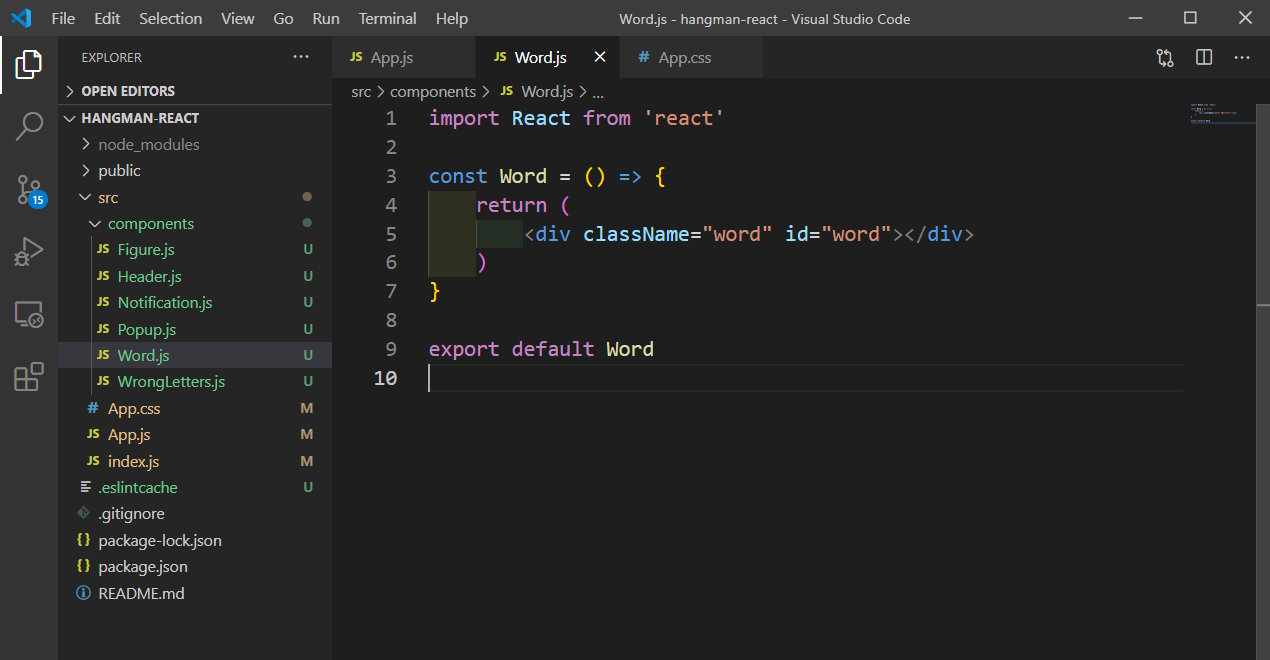
Task: Expand the public folder
Action: pyautogui.click(x=195, y=171)
